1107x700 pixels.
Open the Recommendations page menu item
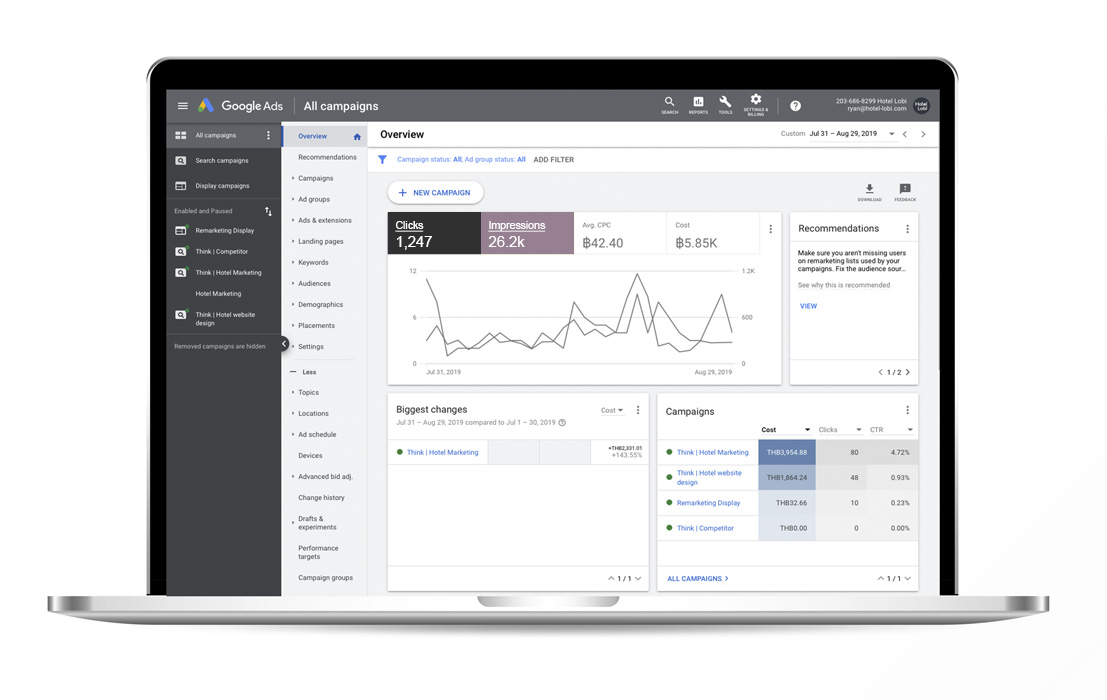327,157
